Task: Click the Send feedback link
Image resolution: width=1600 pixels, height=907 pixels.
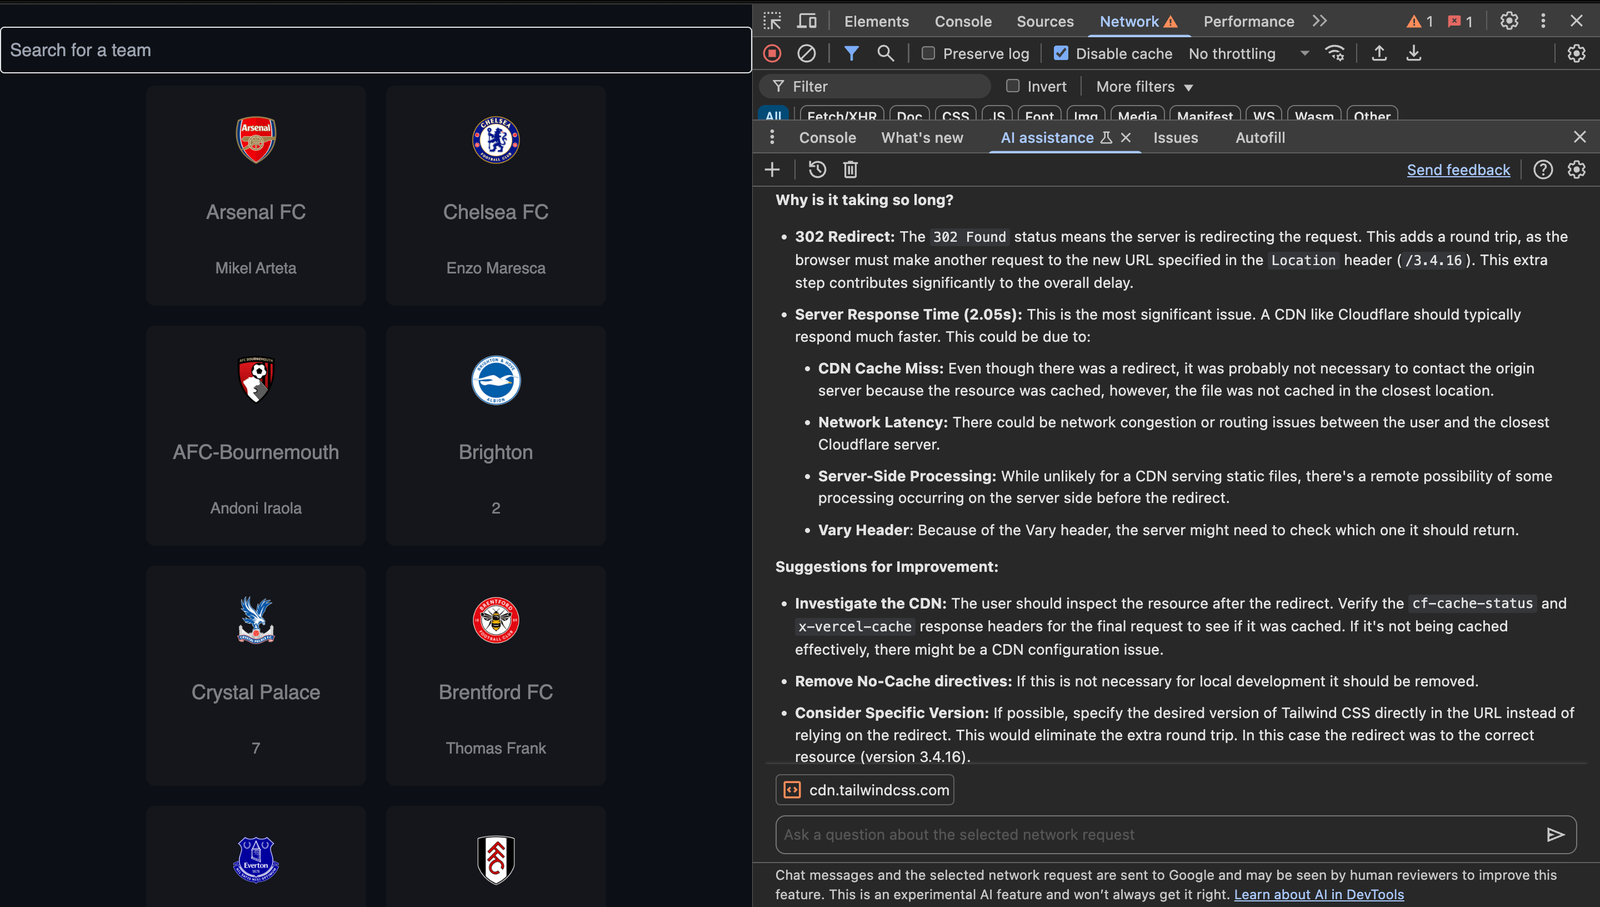Action: (1458, 170)
